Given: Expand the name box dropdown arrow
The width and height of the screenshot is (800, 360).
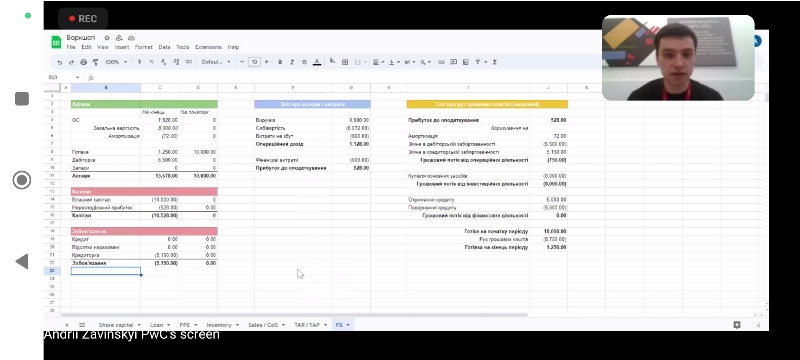Looking at the screenshot, I should pos(78,78).
